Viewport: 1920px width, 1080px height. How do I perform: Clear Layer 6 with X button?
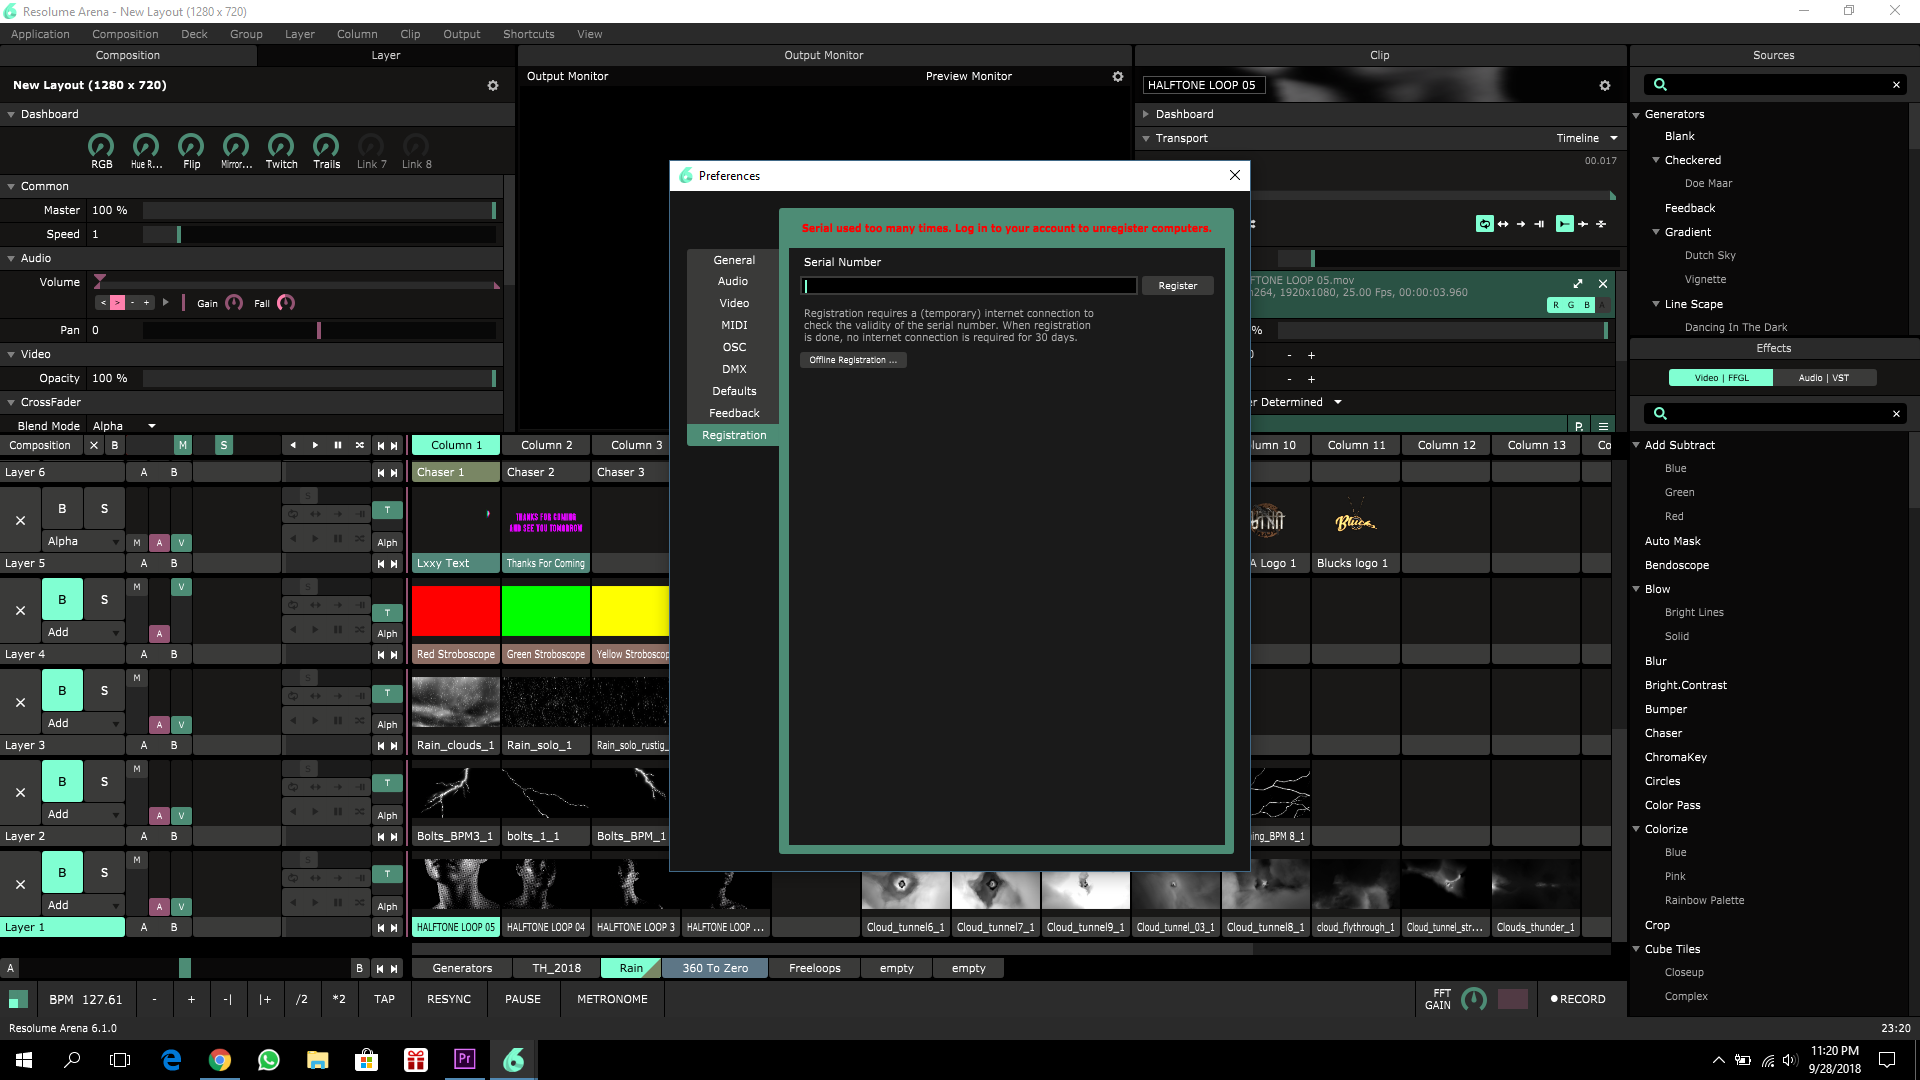tap(20, 521)
